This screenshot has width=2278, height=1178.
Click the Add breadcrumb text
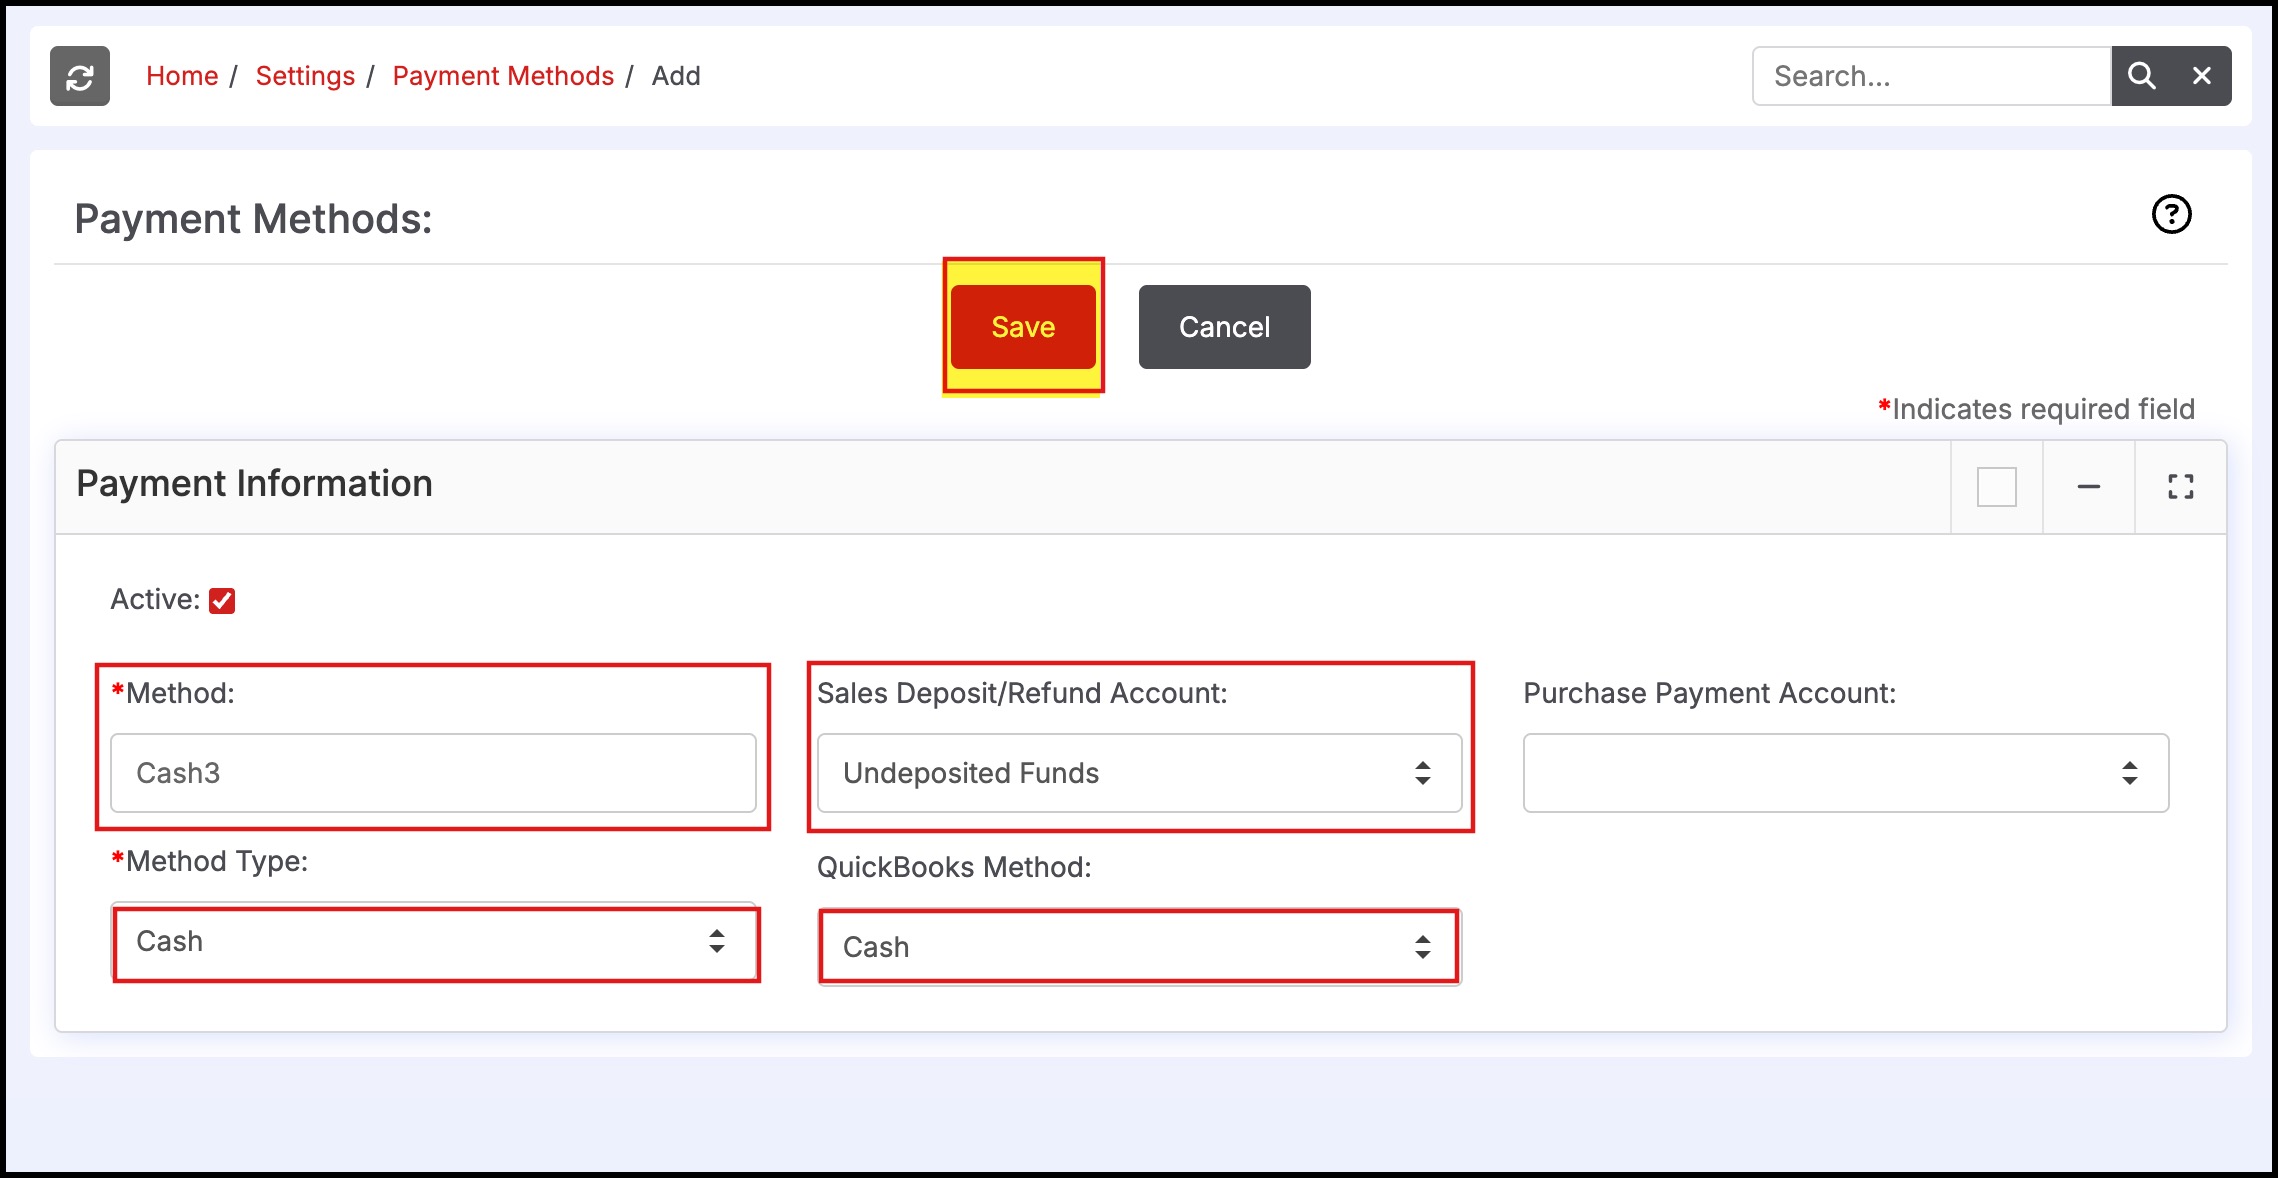[676, 76]
